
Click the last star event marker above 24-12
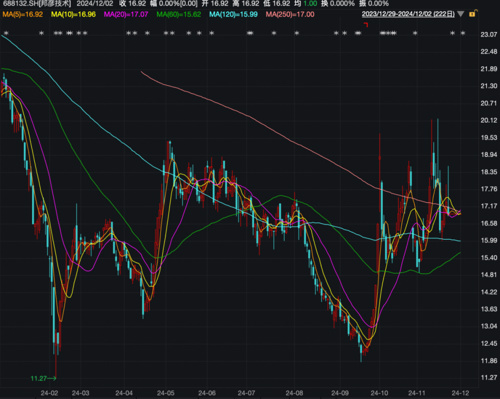(463, 33)
